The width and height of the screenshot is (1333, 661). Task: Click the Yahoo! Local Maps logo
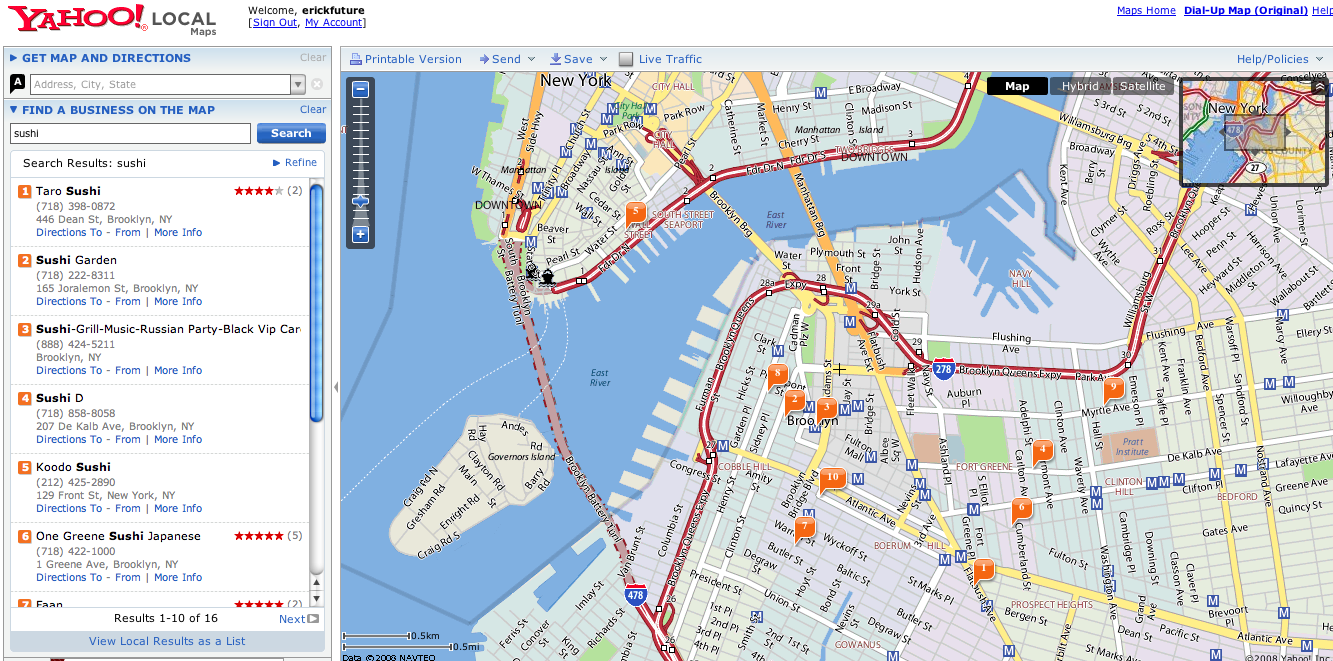tap(112, 20)
